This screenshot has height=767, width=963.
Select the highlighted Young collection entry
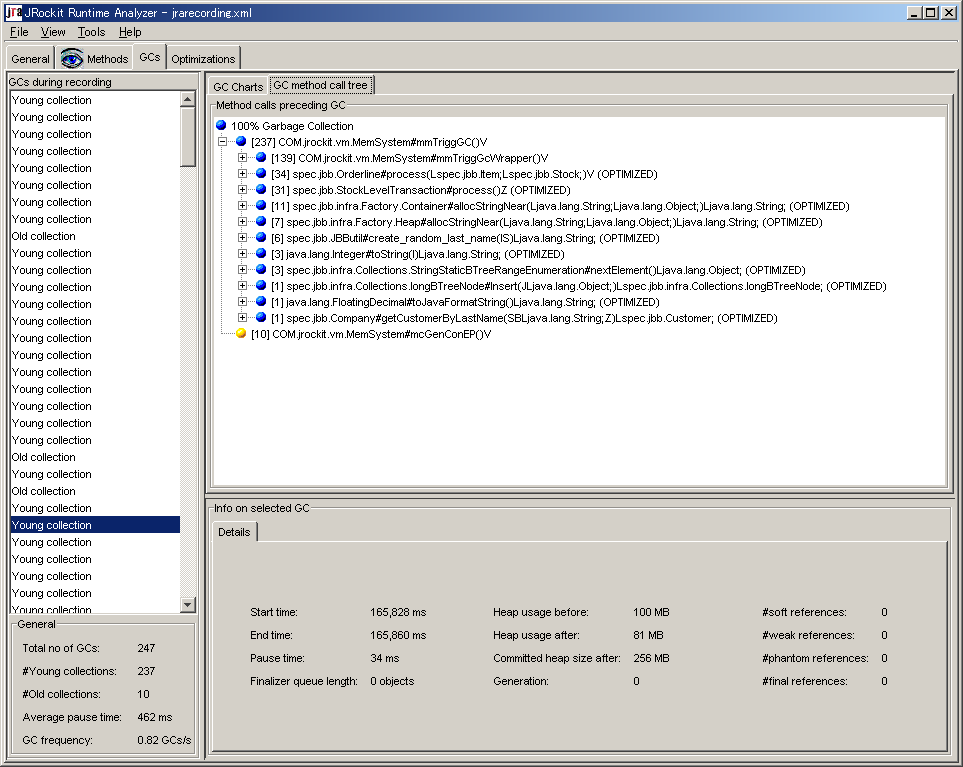click(x=95, y=524)
